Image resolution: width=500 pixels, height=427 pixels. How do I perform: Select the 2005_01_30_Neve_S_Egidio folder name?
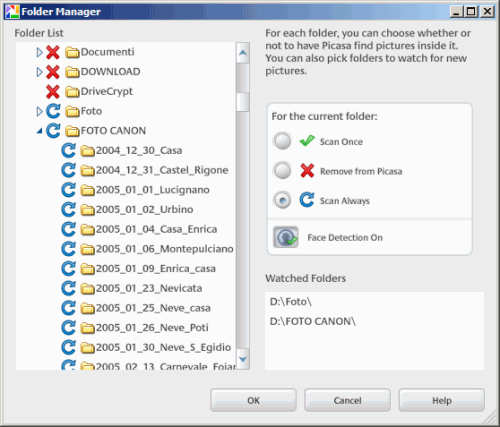[x=164, y=347]
